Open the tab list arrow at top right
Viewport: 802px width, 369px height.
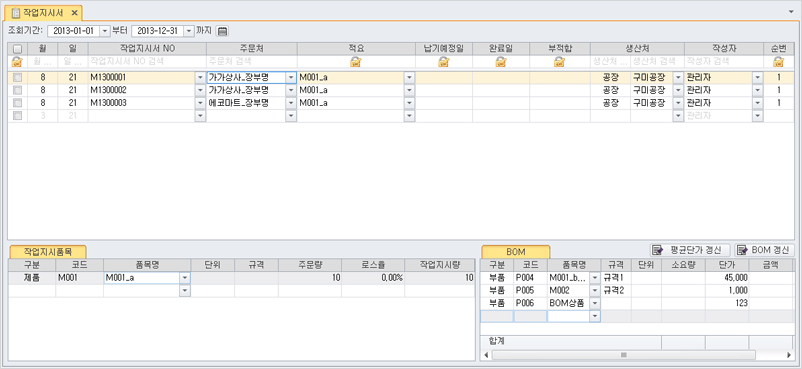[x=792, y=11]
